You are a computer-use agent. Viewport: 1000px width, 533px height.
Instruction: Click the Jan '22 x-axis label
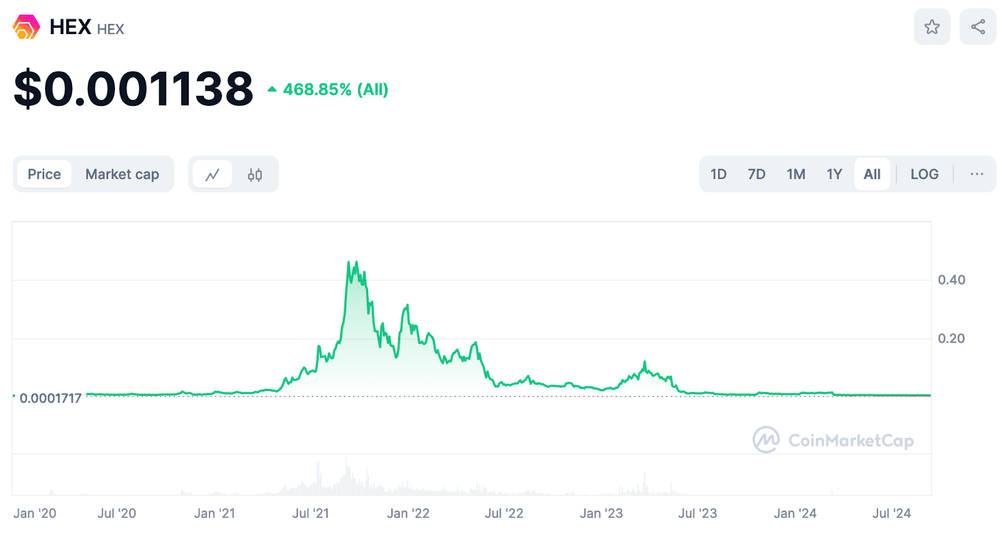[408, 513]
